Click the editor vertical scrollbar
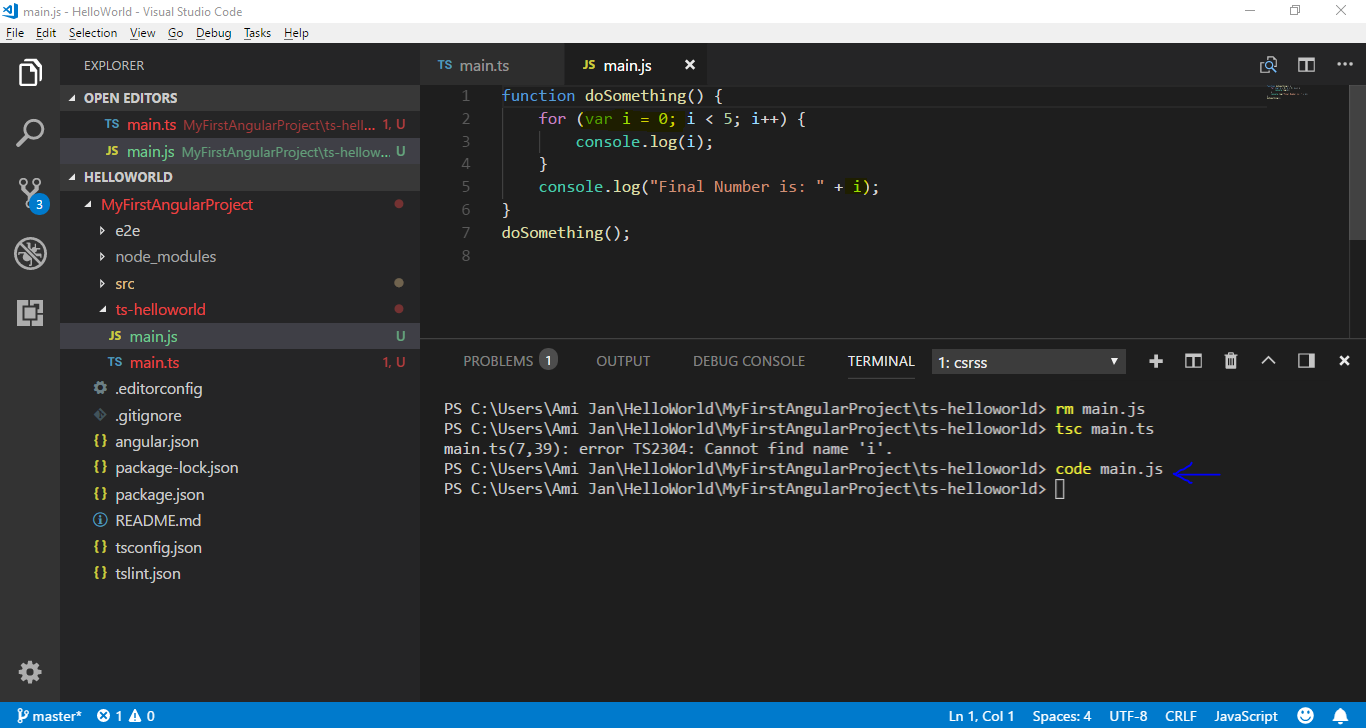The width and height of the screenshot is (1366, 728). tap(1357, 162)
